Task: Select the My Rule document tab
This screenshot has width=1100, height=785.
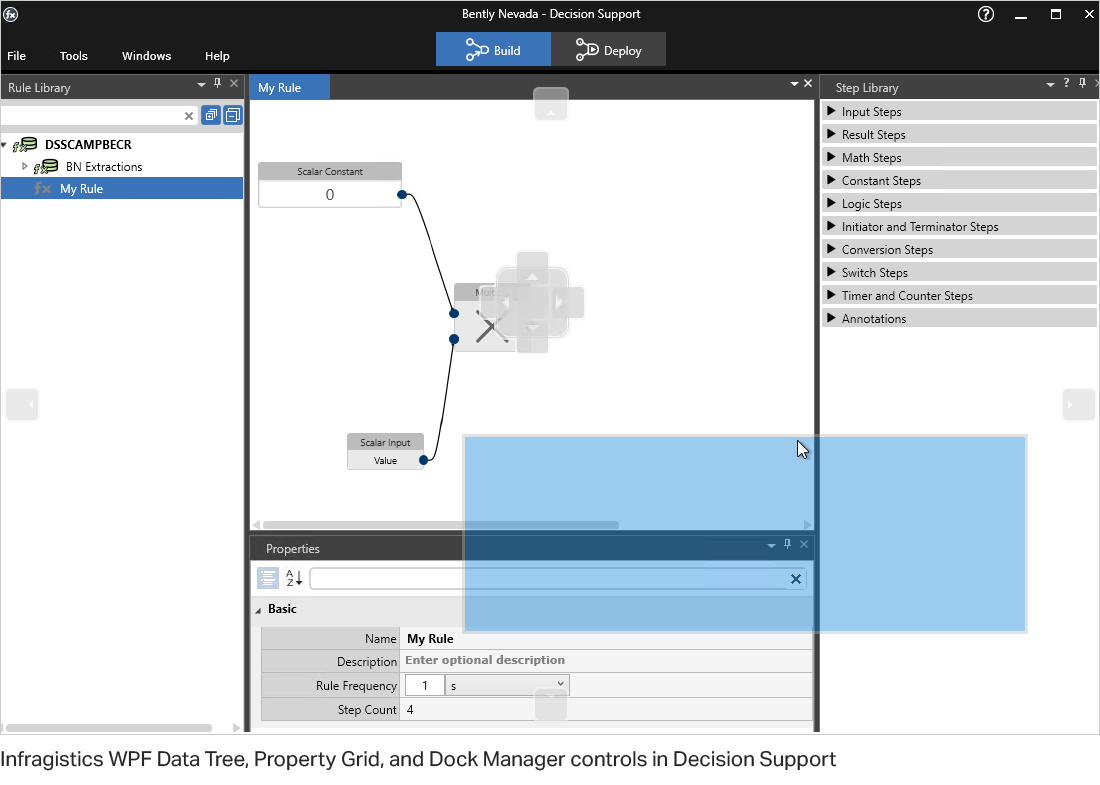Action: tap(289, 88)
